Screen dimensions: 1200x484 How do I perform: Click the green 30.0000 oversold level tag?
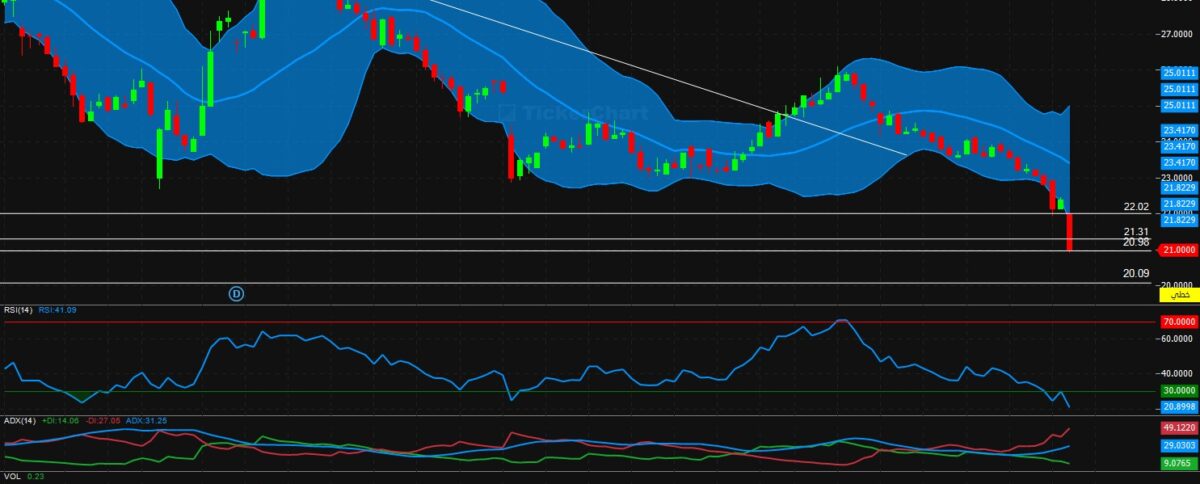pyautogui.click(x=1179, y=391)
